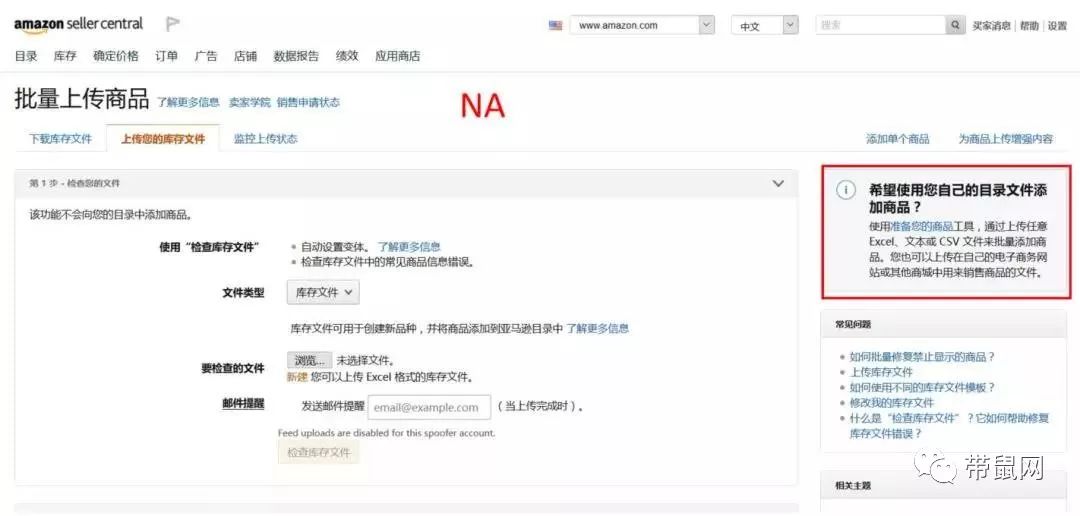Open FAQ link 修改我的库存文件

[891, 402]
